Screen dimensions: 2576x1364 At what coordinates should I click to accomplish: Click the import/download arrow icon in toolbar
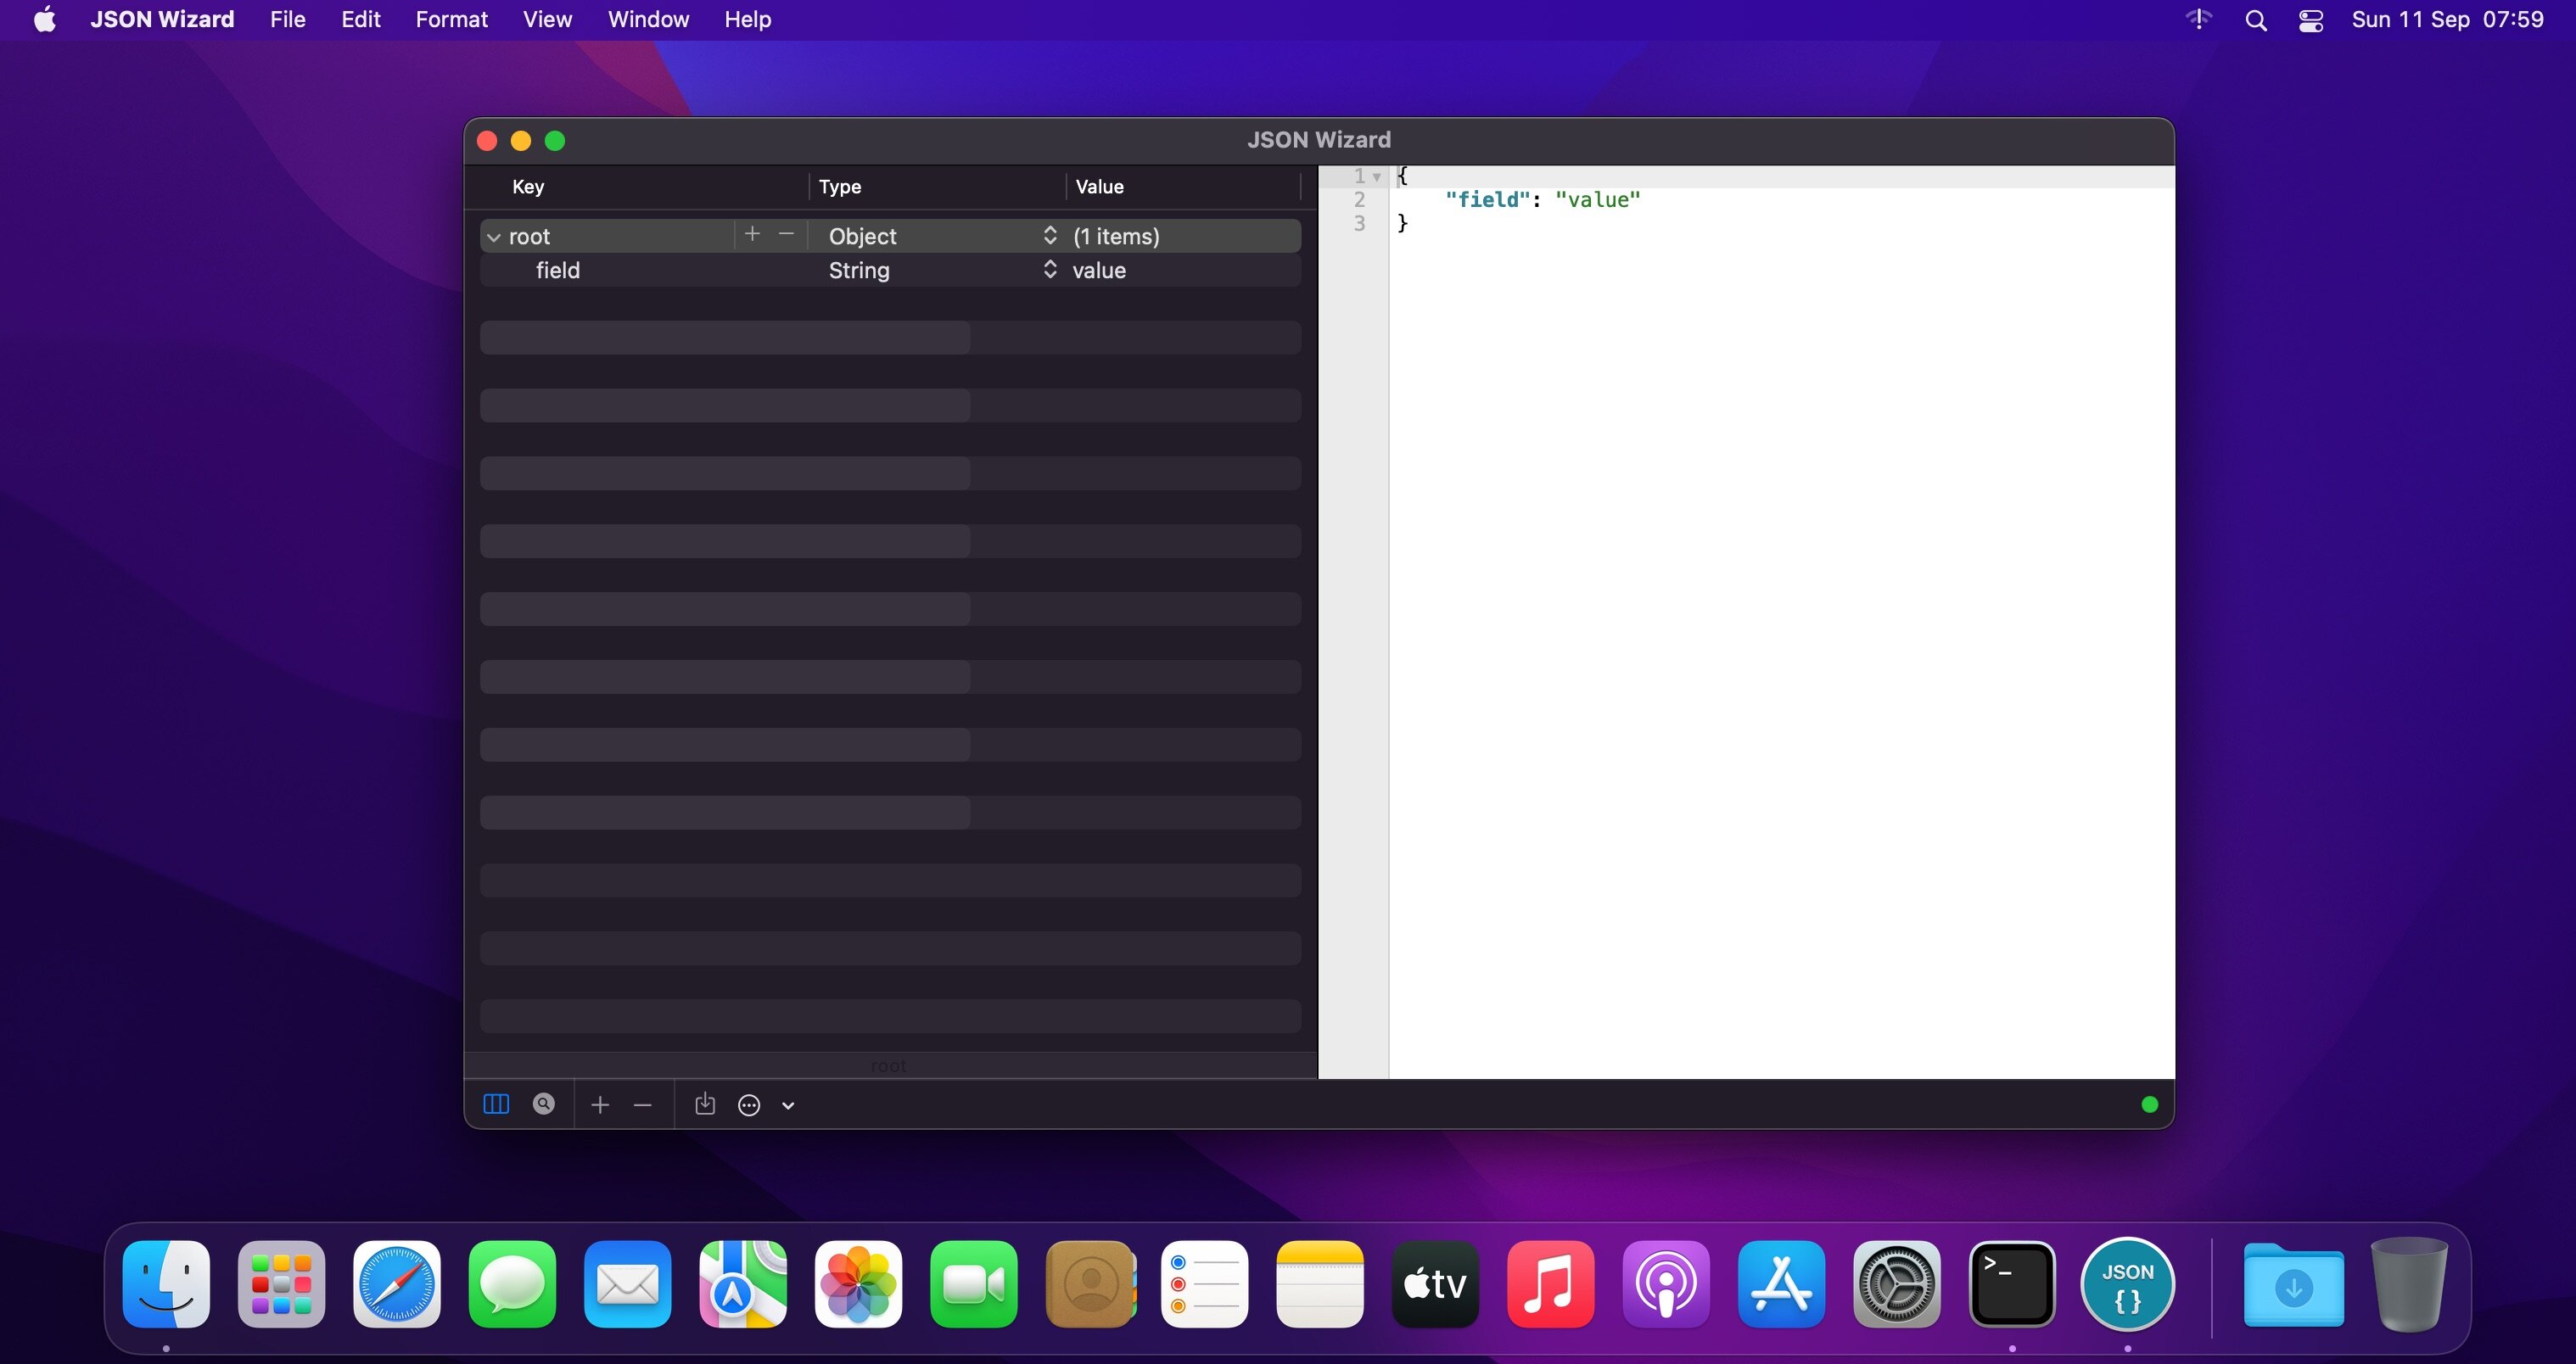pos(705,1104)
